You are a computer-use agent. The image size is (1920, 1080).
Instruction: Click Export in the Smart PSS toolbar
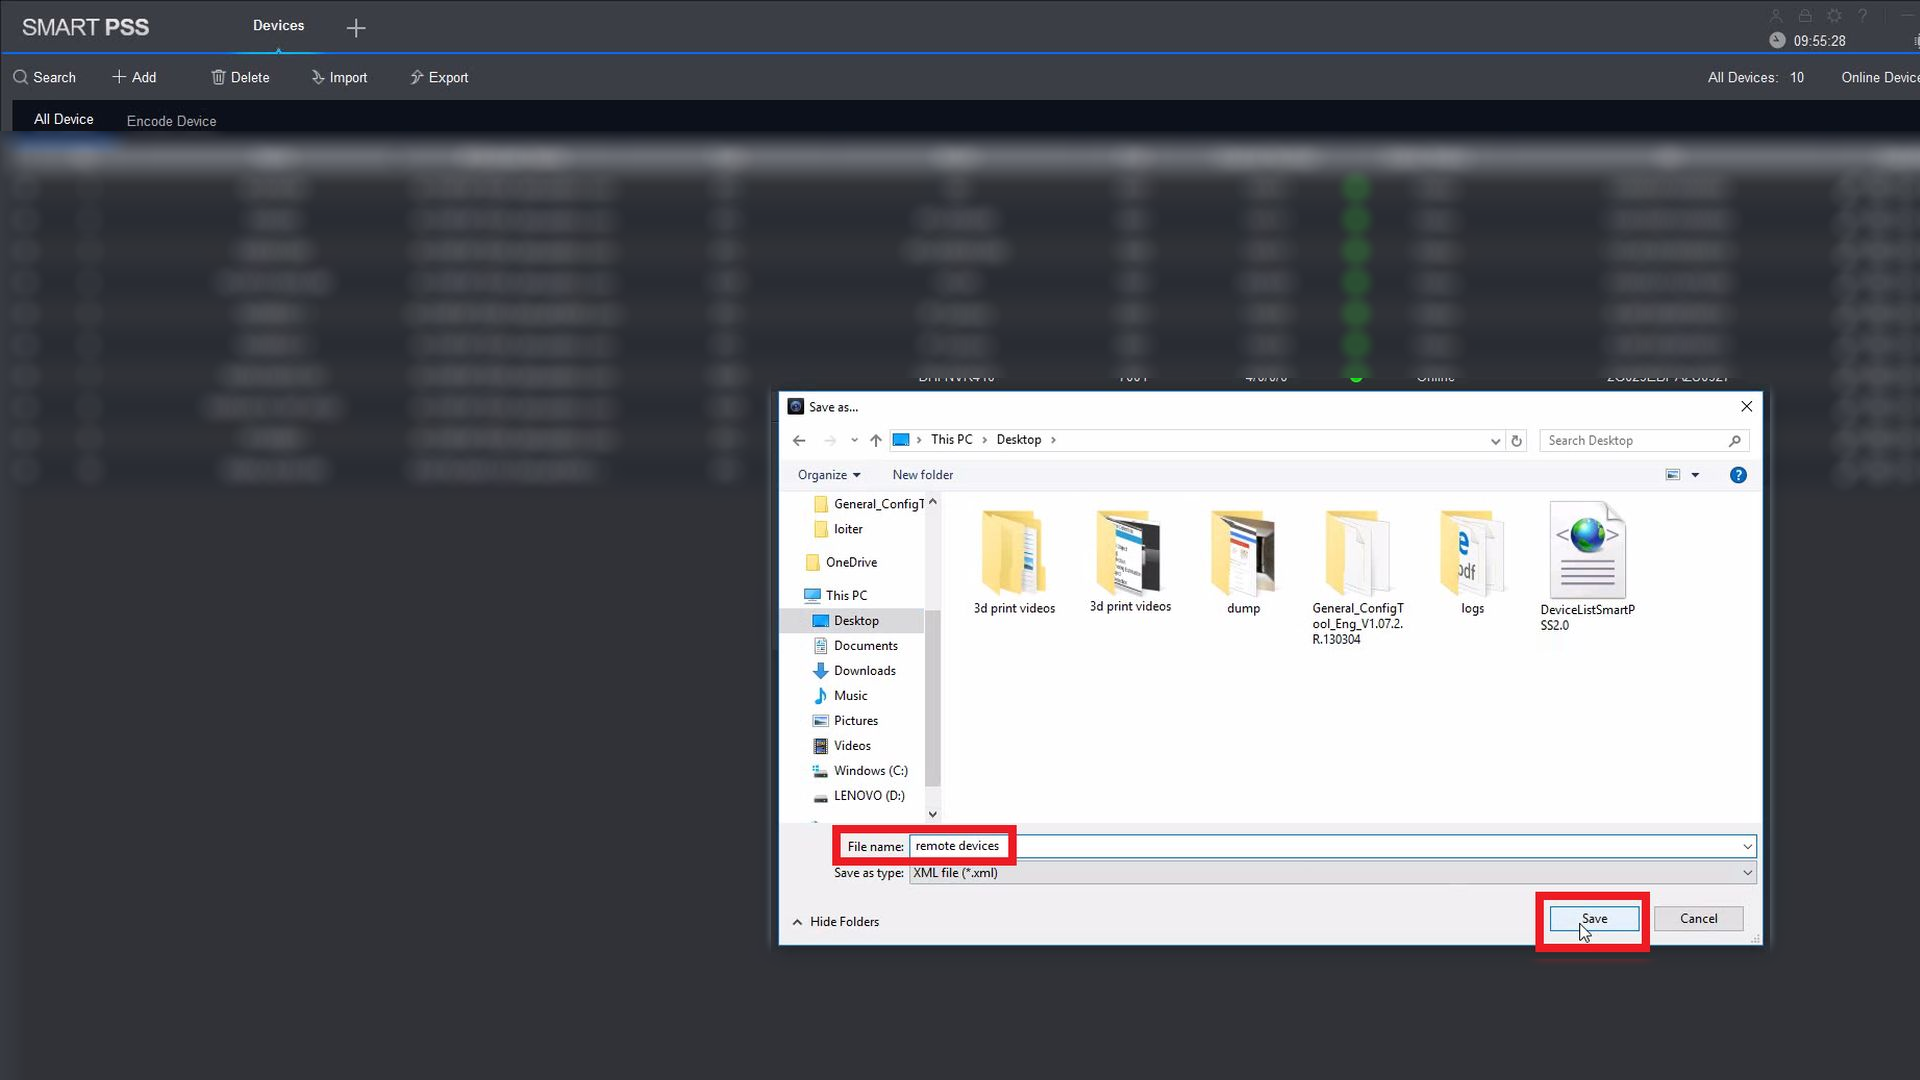point(439,77)
